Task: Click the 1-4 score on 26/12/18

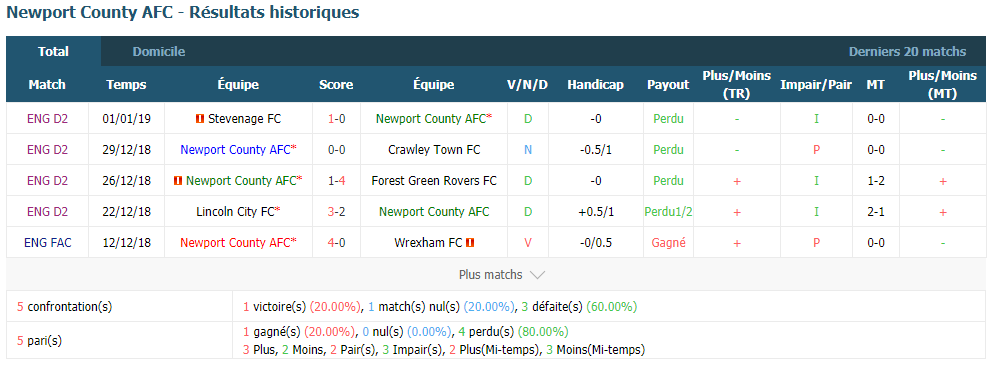Action: tap(336, 181)
